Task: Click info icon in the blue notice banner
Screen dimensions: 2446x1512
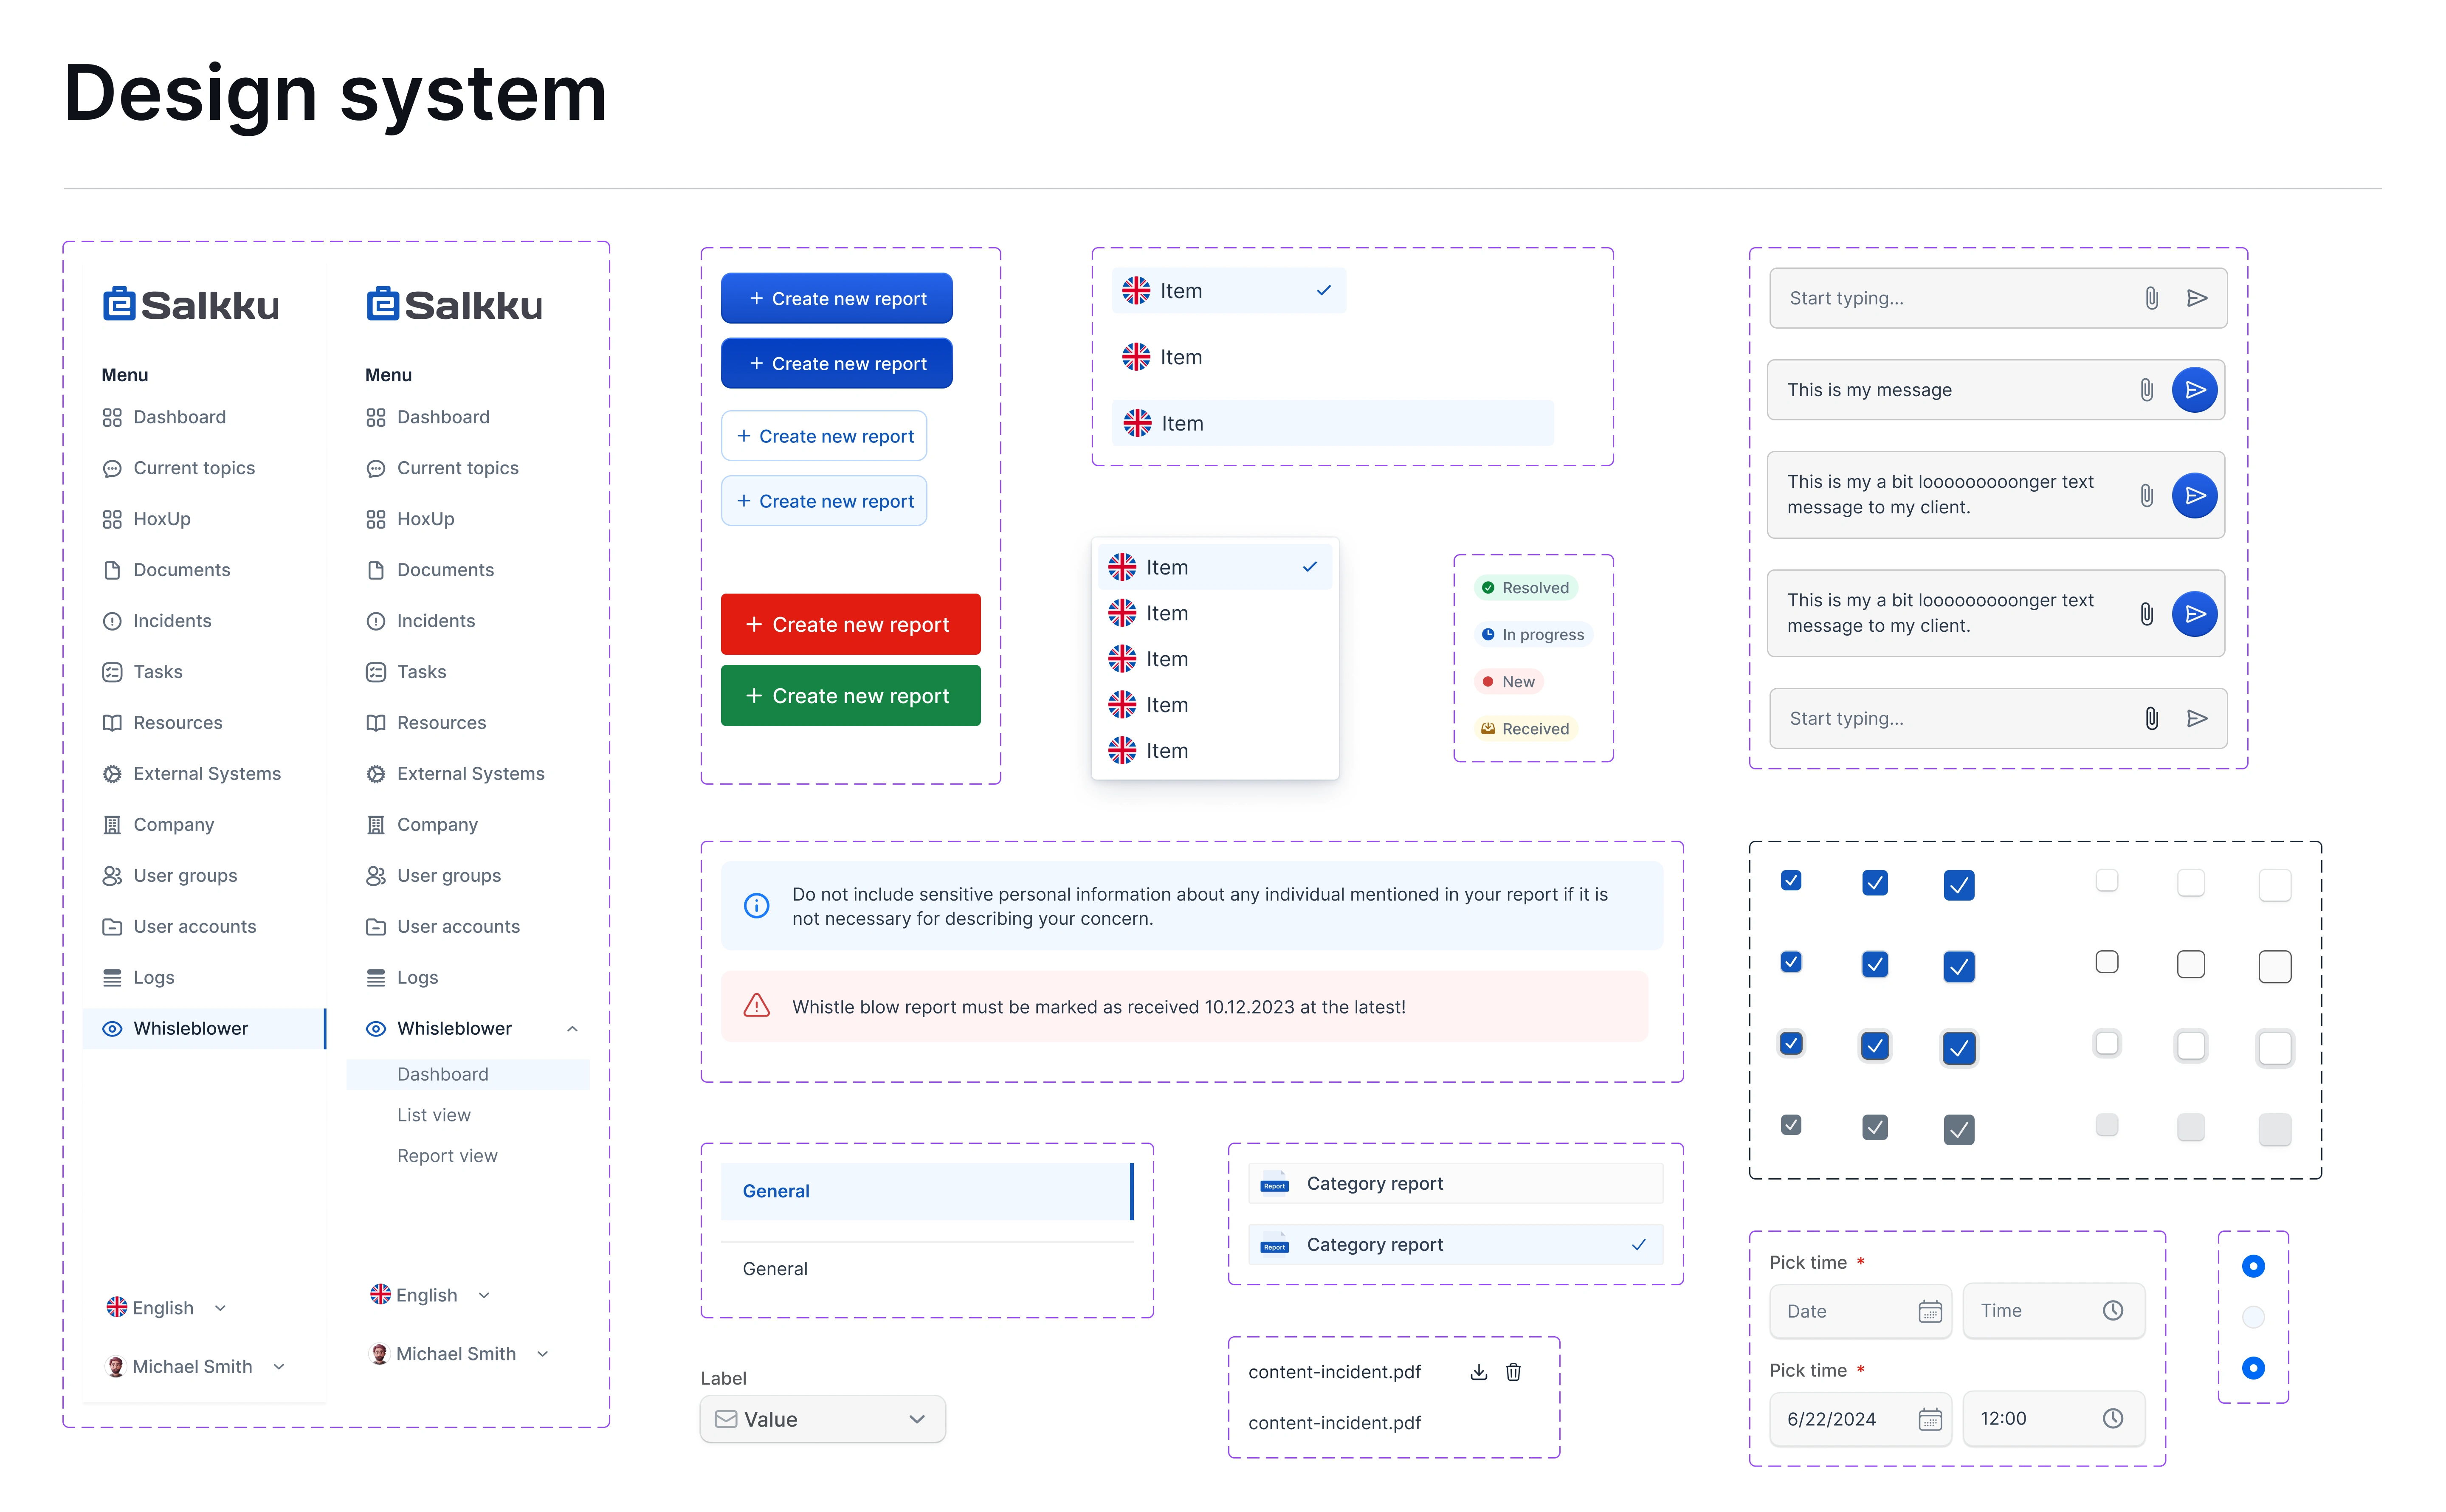Action: point(757,906)
